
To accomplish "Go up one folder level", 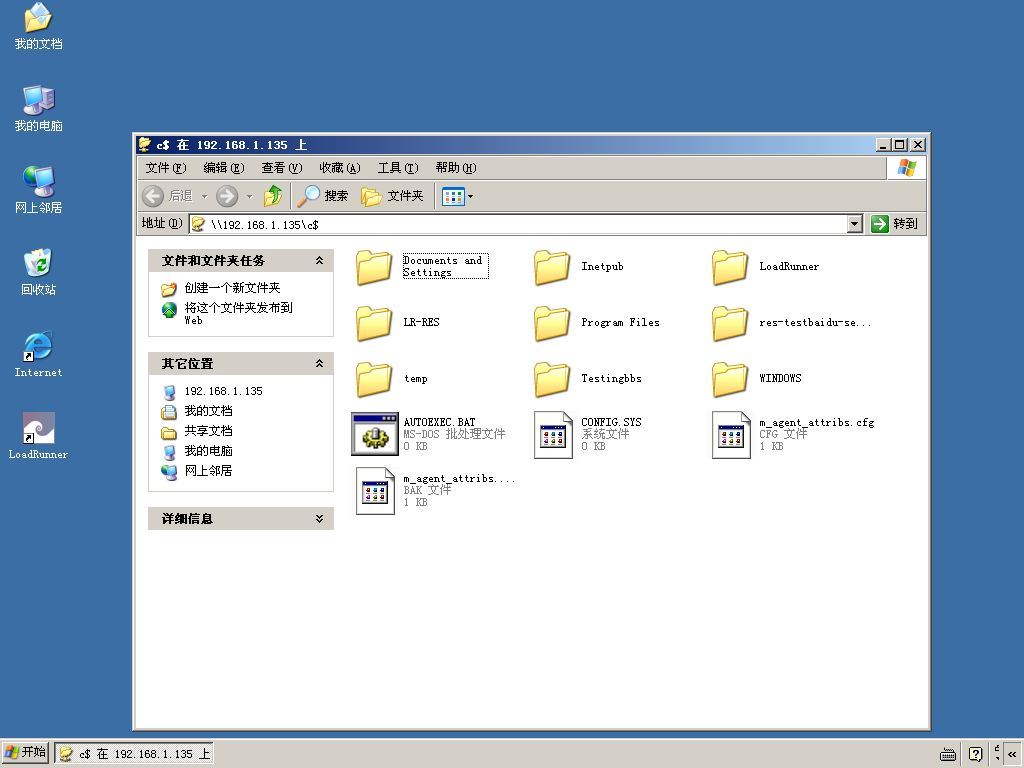I will coord(273,195).
